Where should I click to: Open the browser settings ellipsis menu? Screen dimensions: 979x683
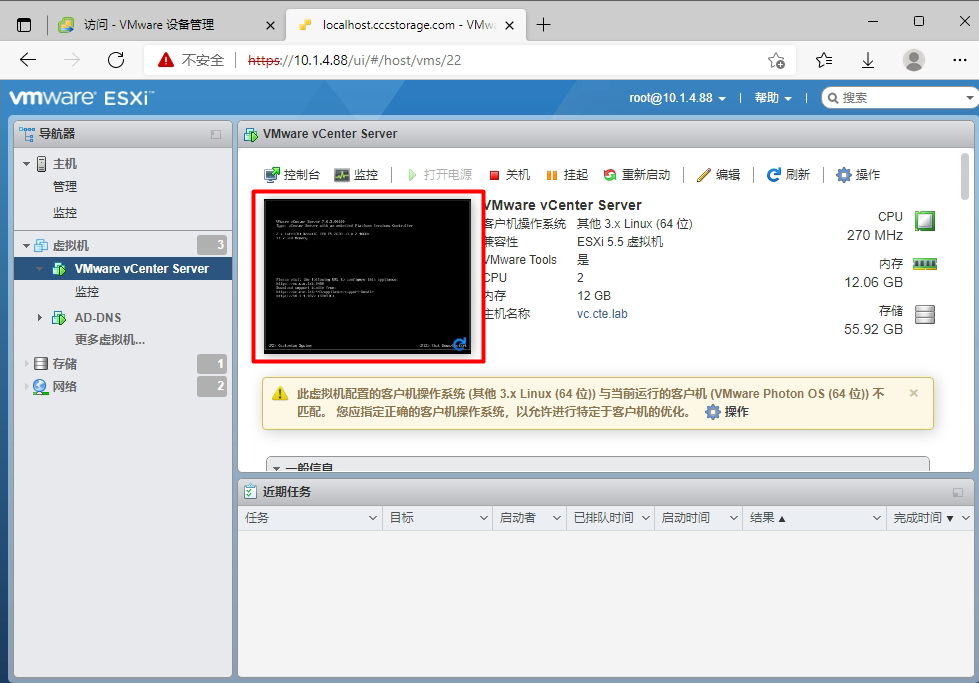click(960, 60)
